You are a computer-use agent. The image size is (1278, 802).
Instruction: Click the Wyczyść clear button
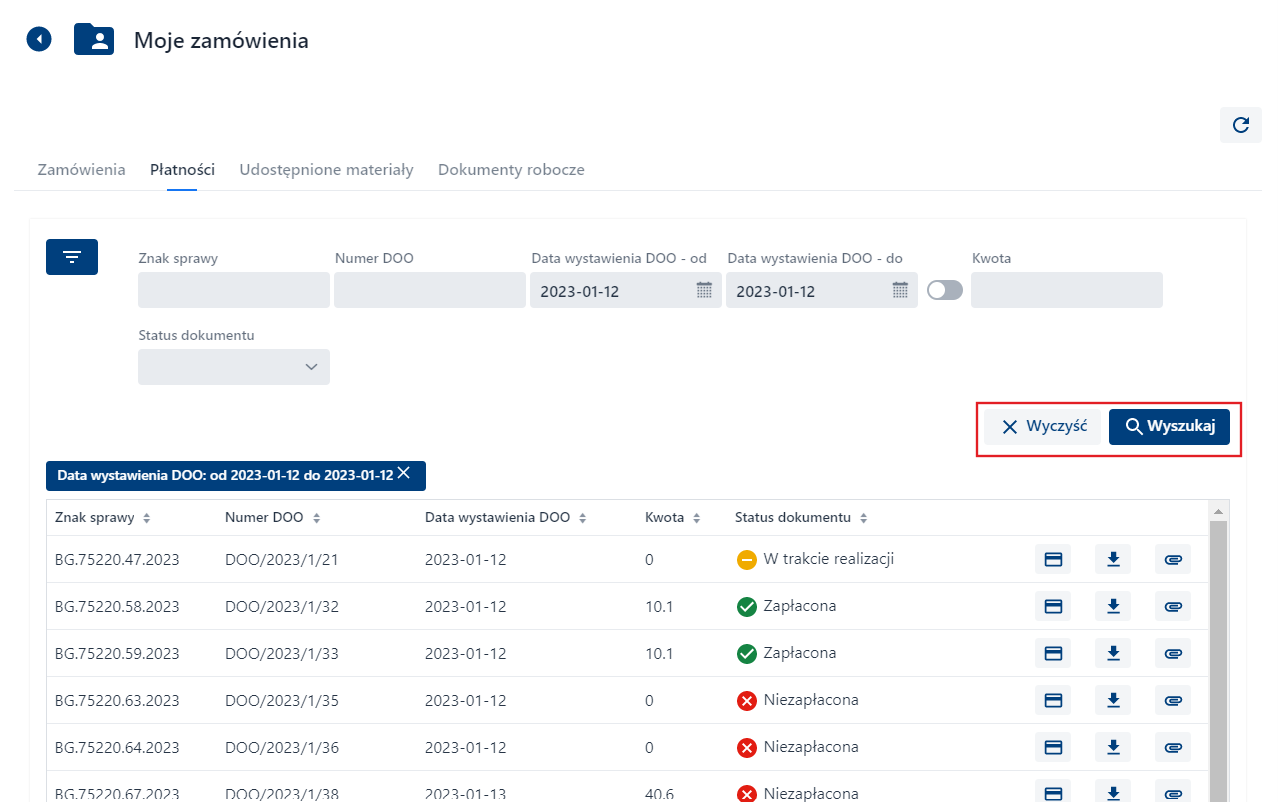tap(1043, 427)
